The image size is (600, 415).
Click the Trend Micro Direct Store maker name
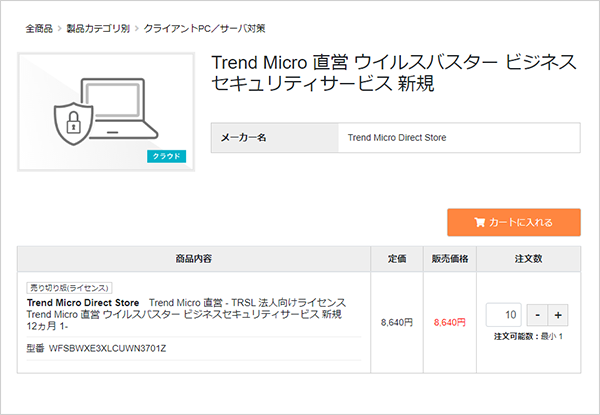tap(396, 137)
